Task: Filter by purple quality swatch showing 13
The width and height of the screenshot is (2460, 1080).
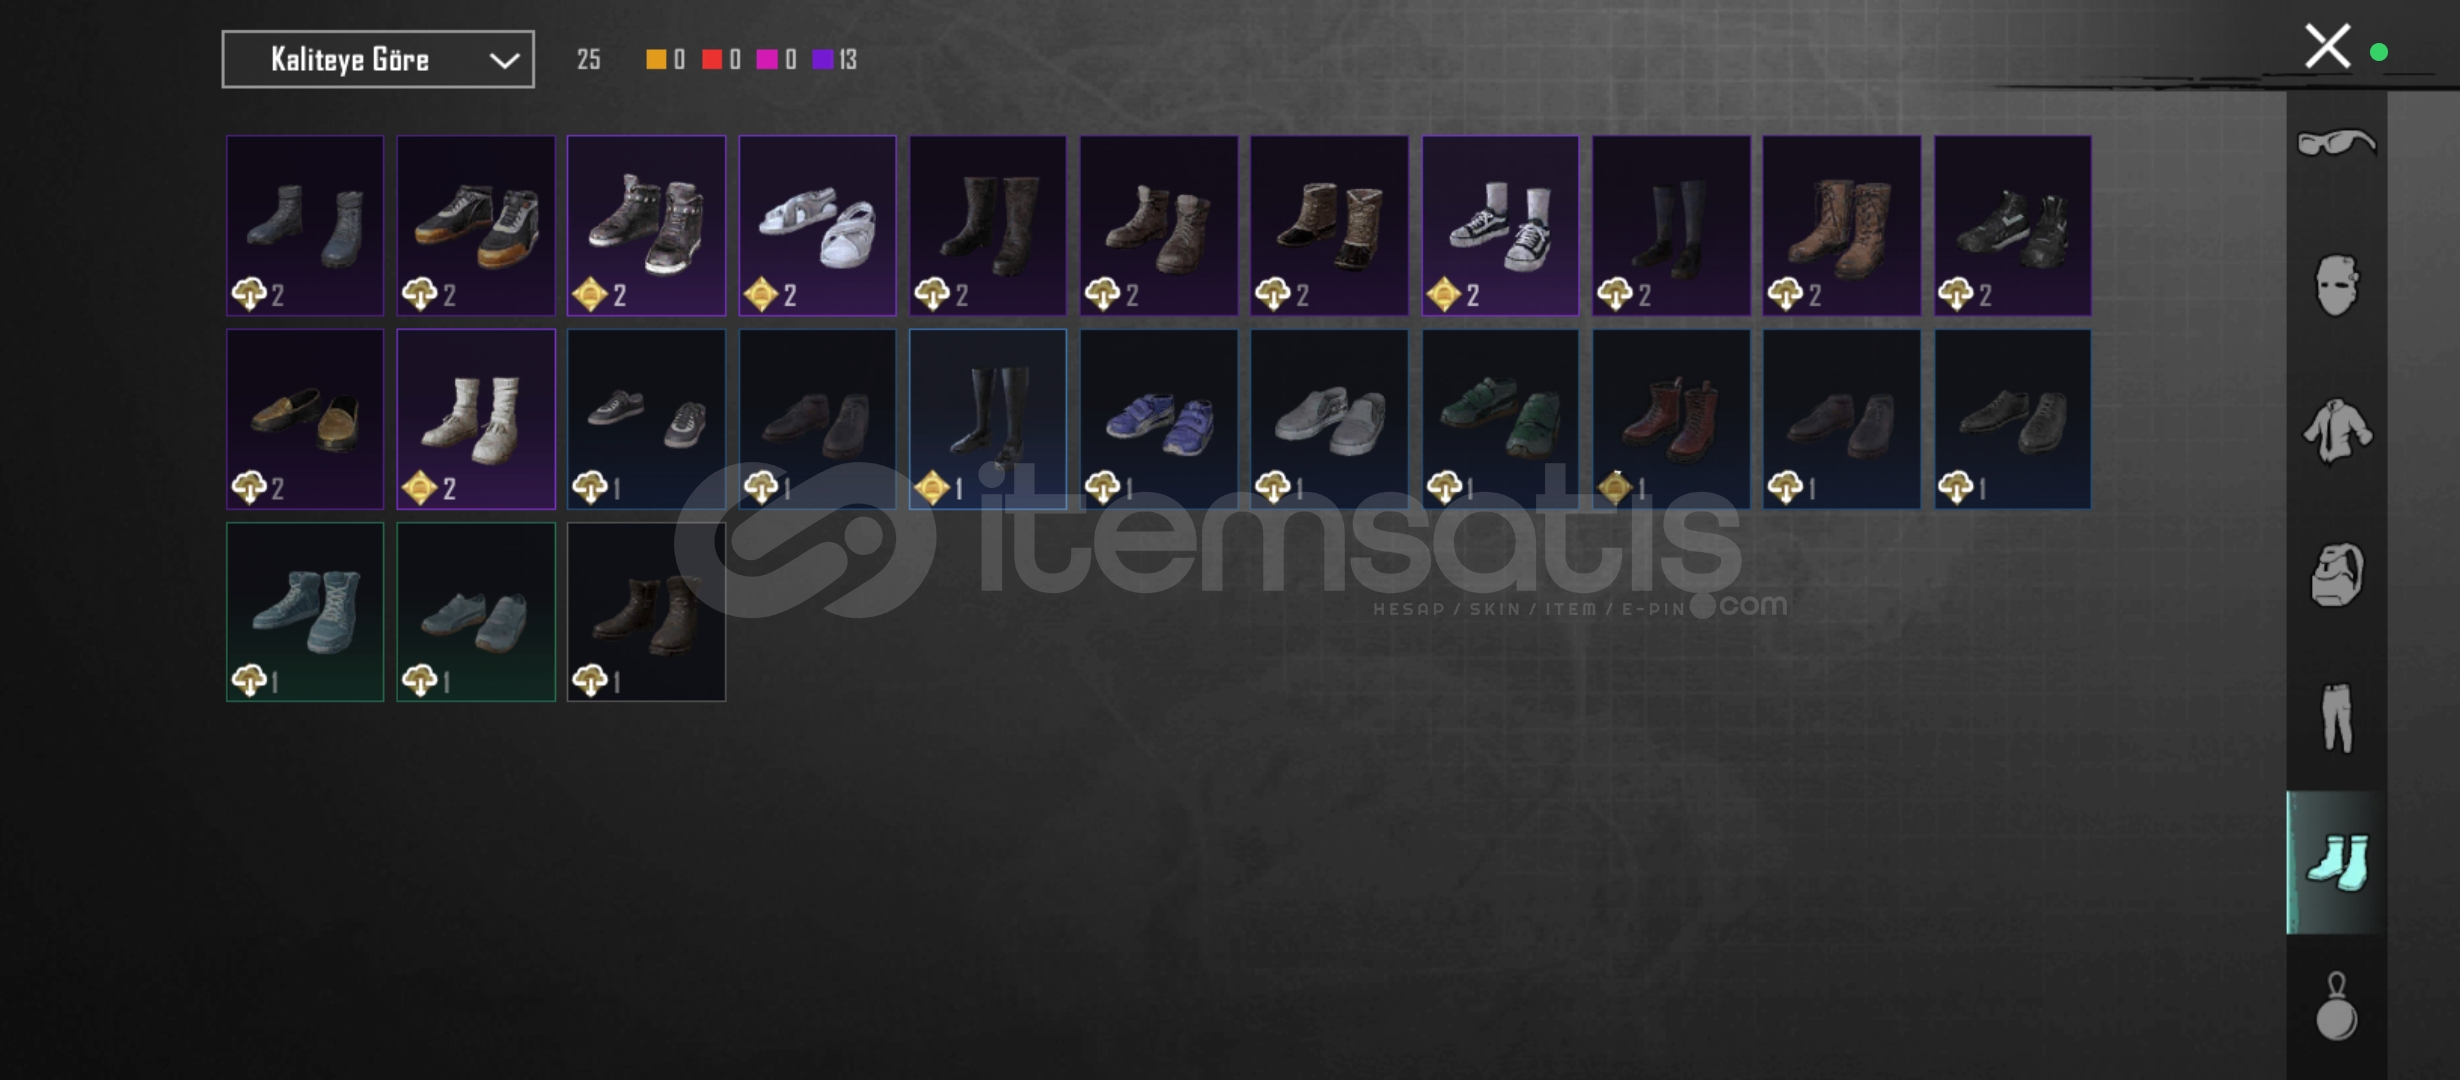Action: coord(823,60)
